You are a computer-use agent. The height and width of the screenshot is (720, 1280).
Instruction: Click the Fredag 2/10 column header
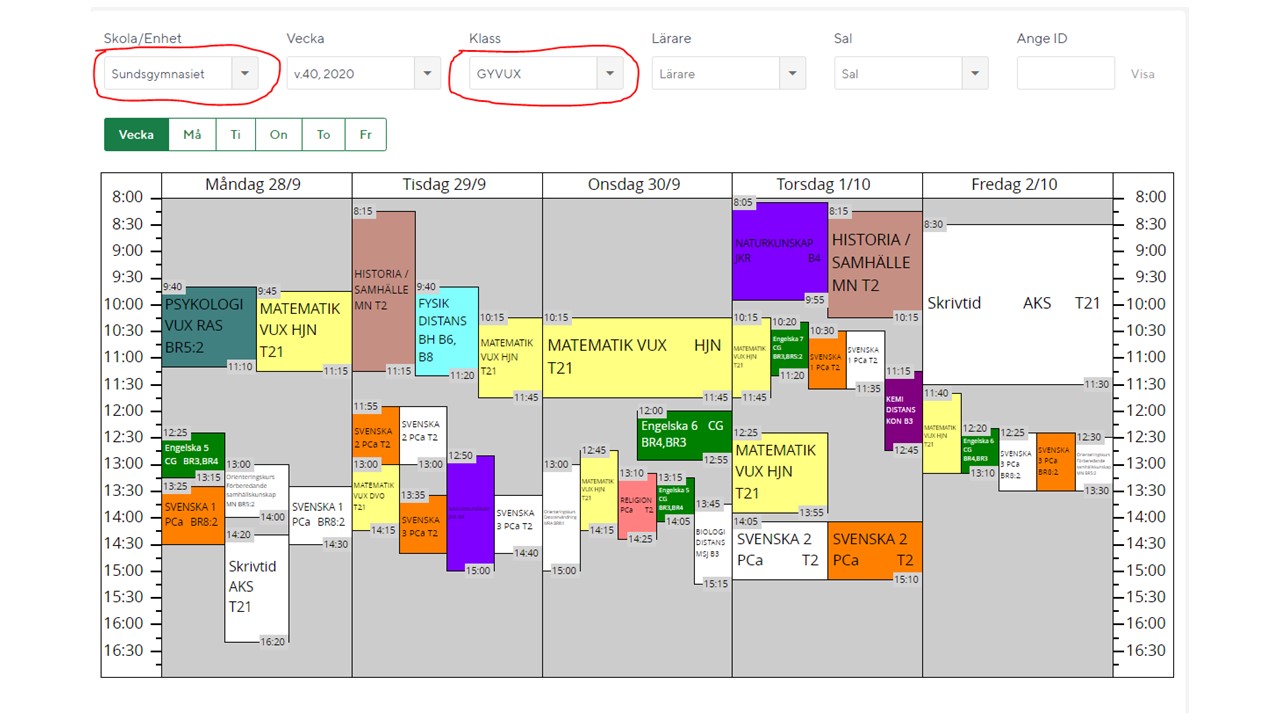(x=1017, y=185)
